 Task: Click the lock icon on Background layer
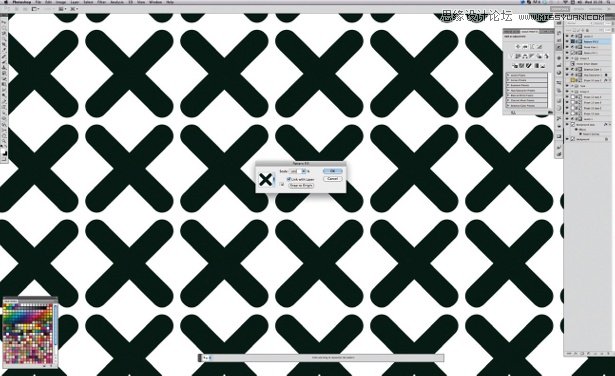607,139
